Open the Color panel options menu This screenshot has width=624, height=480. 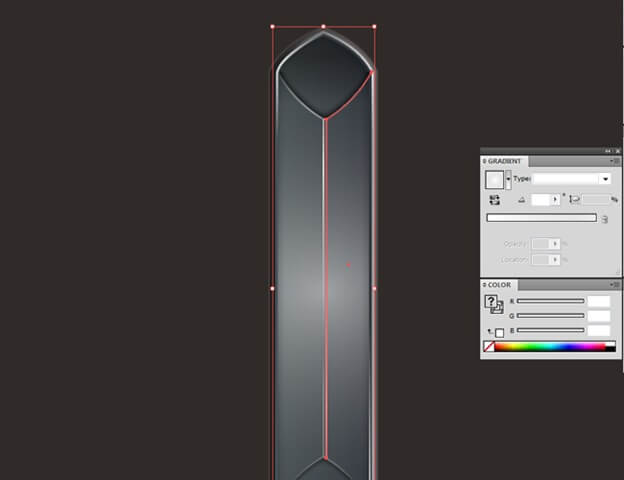[615, 285]
